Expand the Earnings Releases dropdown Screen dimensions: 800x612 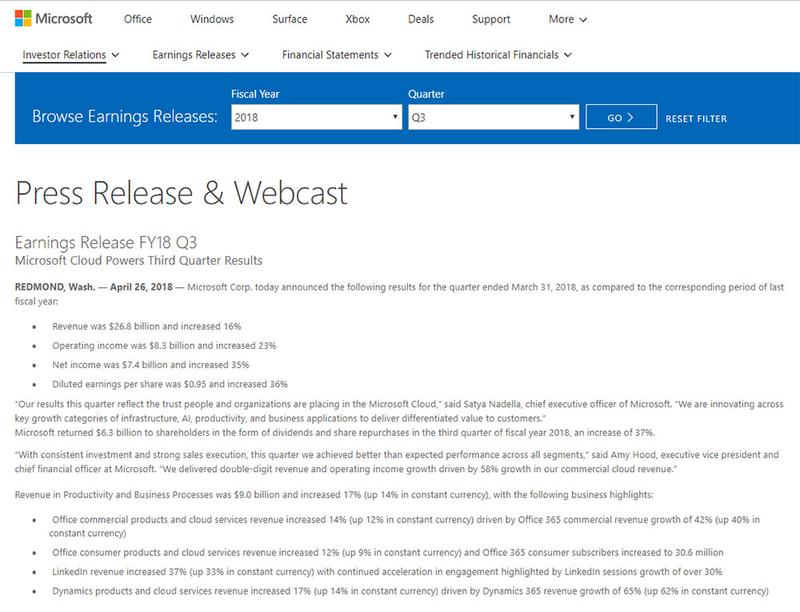click(201, 55)
